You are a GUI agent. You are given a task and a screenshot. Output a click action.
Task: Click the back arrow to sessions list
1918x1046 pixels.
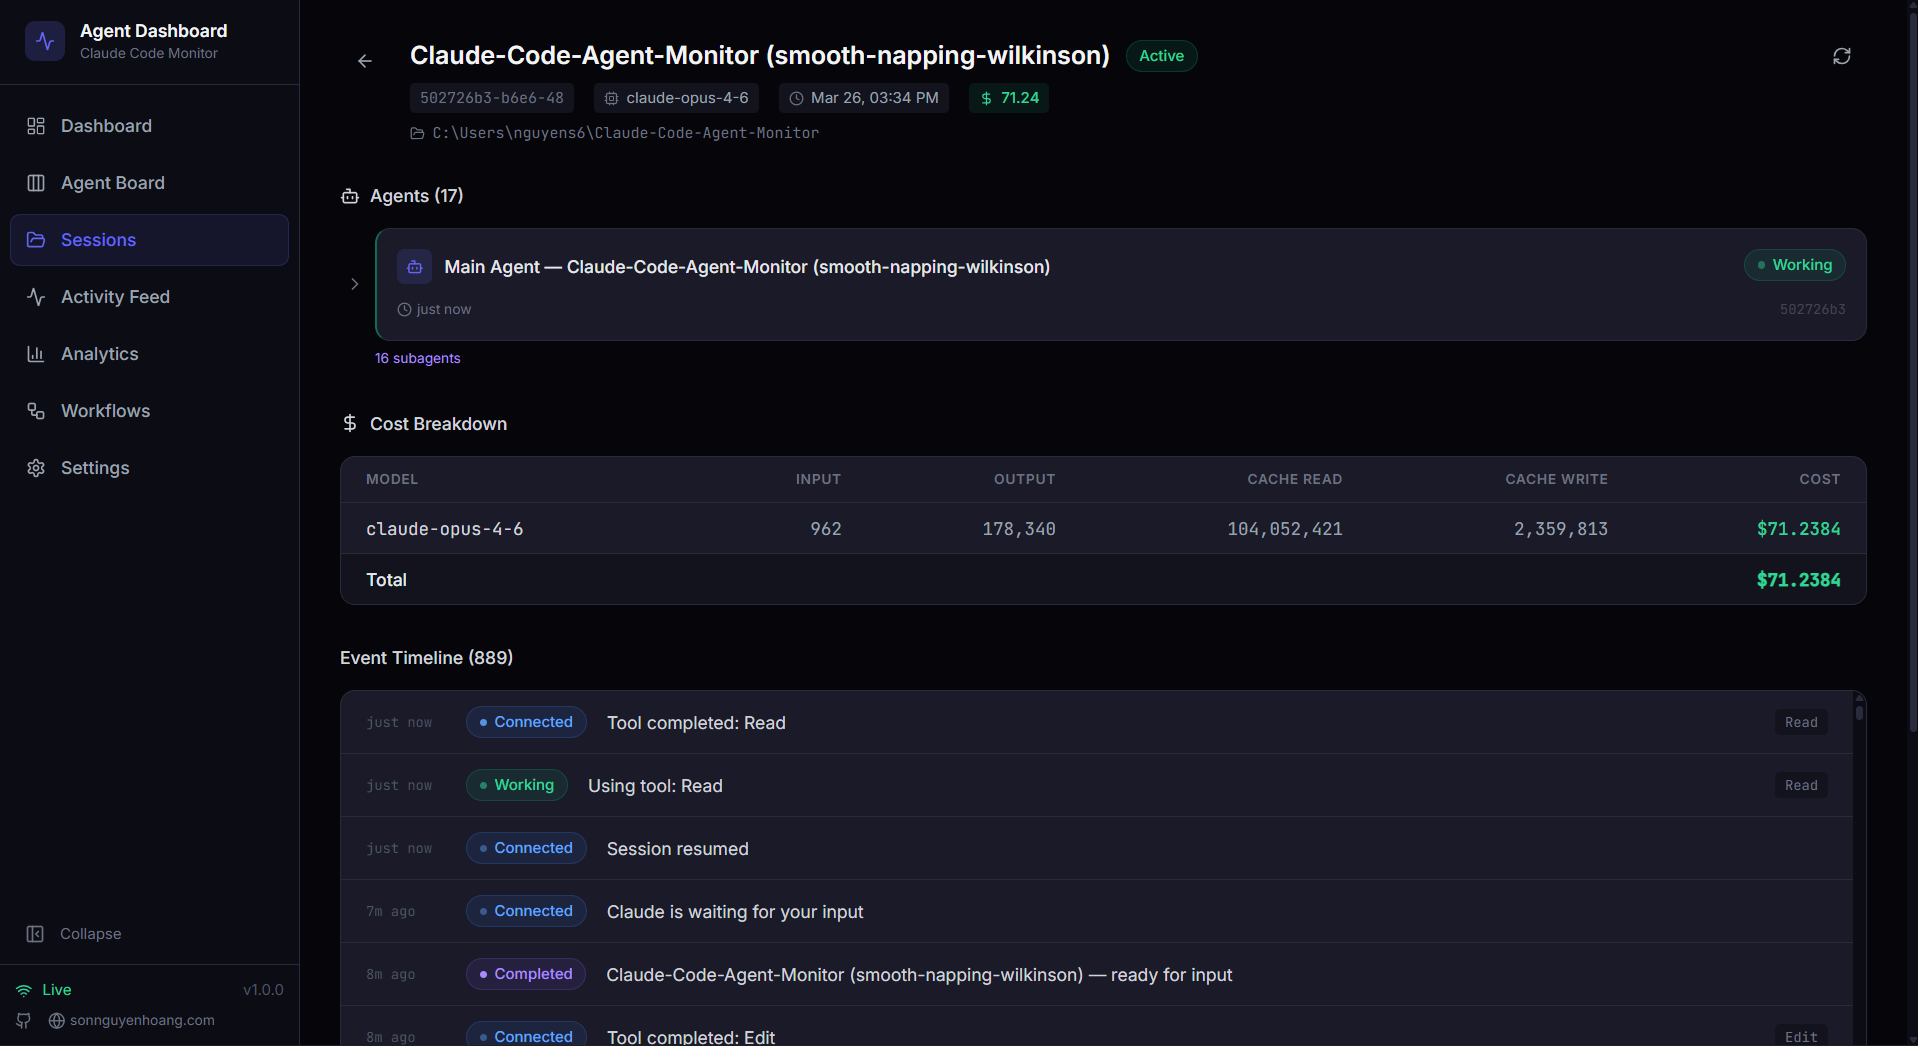pyautogui.click(x=365, y=61)
